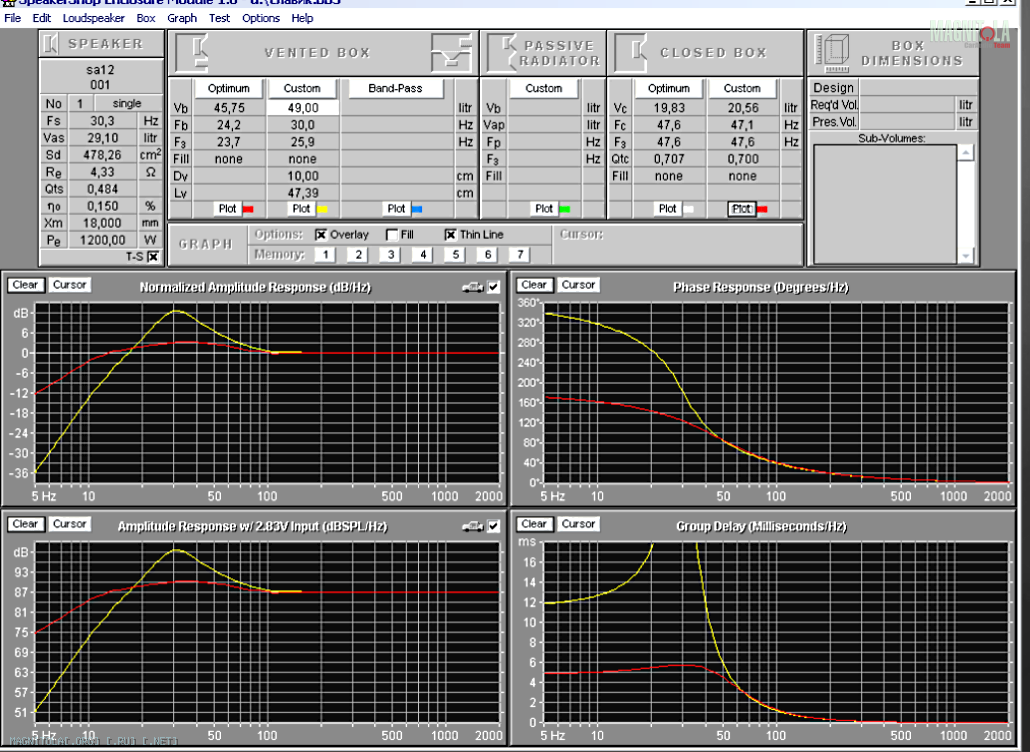1030x752 pixels.
Task: Click red swatch for Vented Optimum plot
Action: click(248, 209)
